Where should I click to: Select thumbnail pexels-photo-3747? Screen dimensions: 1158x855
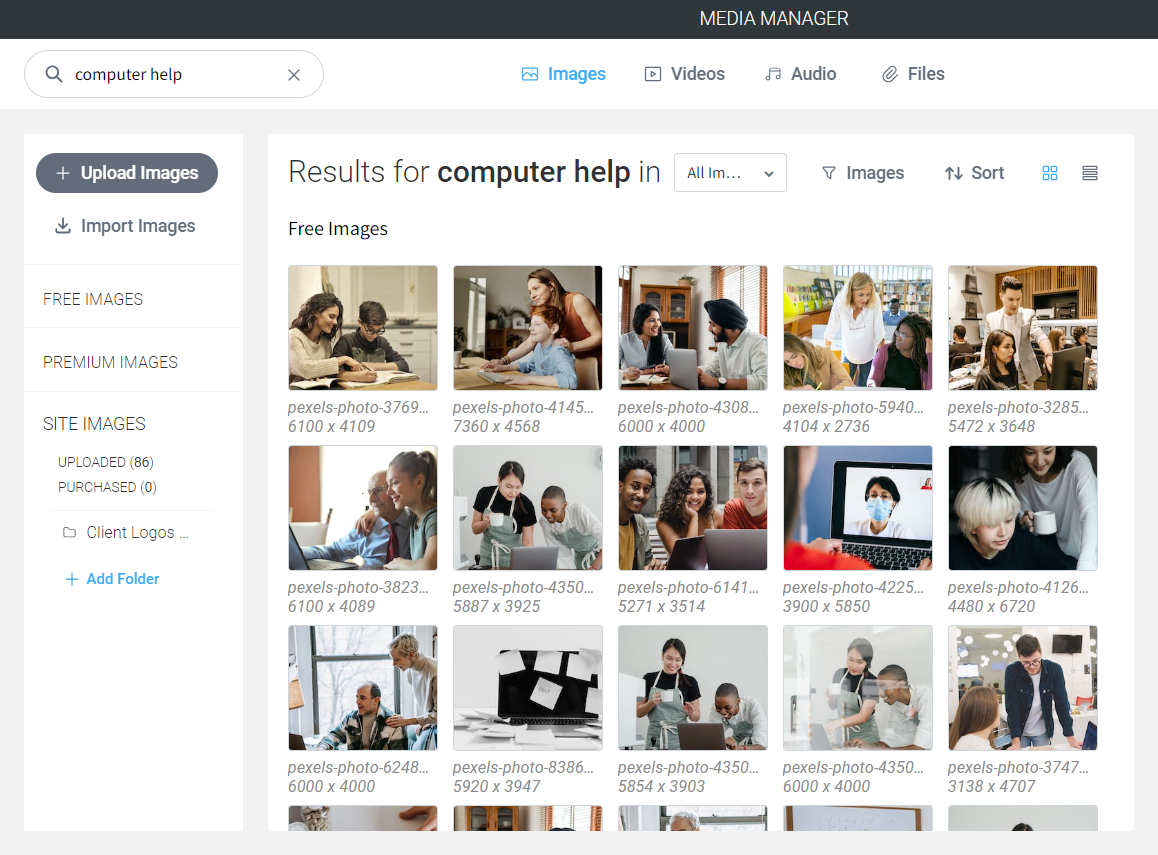pos(1023,688)
